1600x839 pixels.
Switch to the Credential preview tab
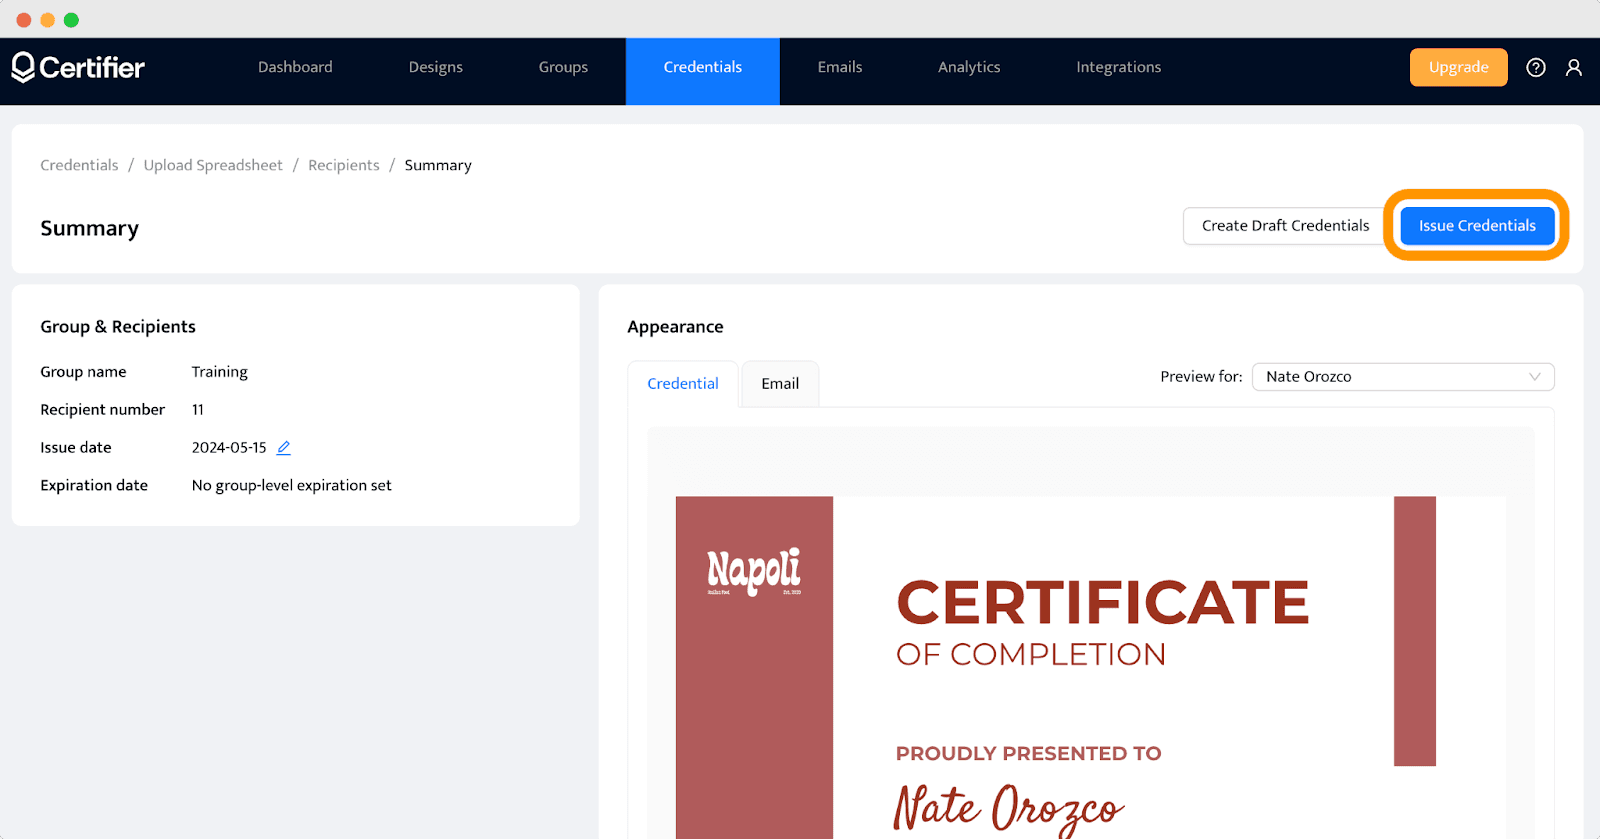(683, 384)
